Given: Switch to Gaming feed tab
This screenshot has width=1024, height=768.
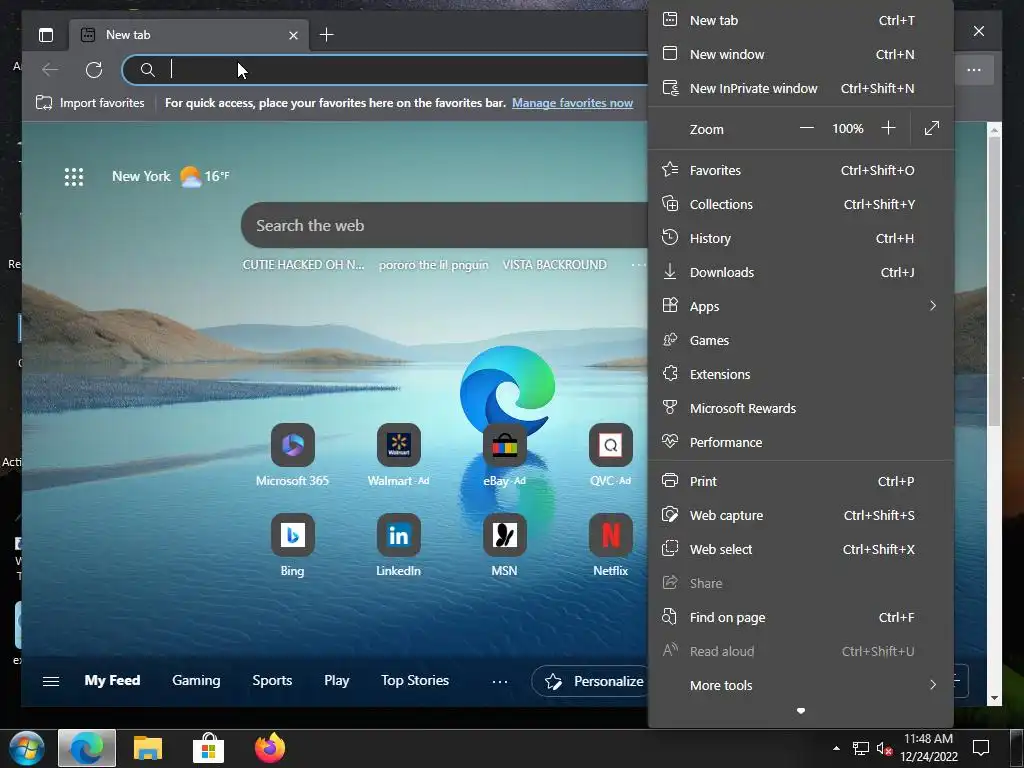Looking at the screenshot, I should (x=196, y=680).
